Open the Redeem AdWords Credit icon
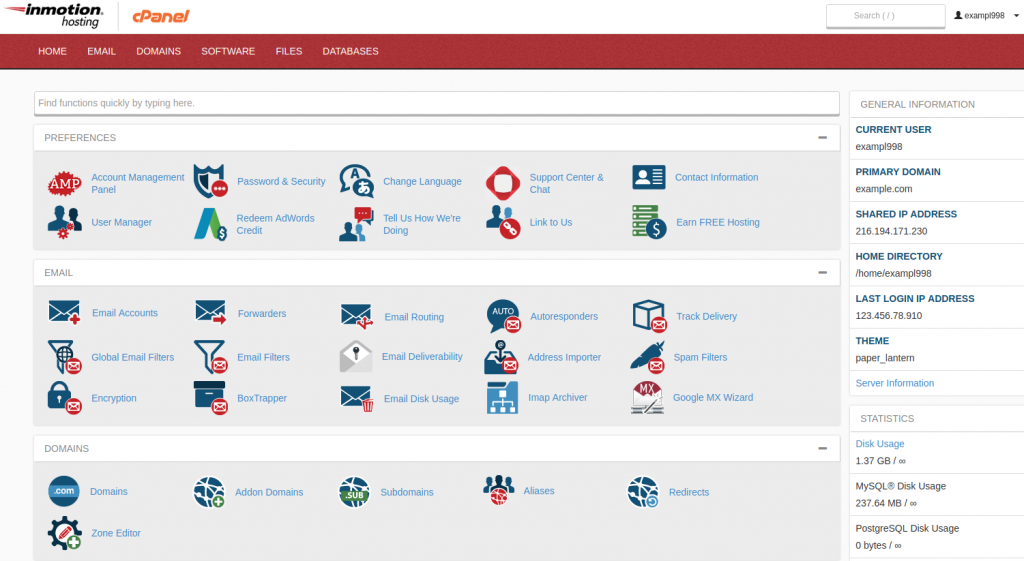Screen dimensions: 1024x561 (x=210, y=224)
